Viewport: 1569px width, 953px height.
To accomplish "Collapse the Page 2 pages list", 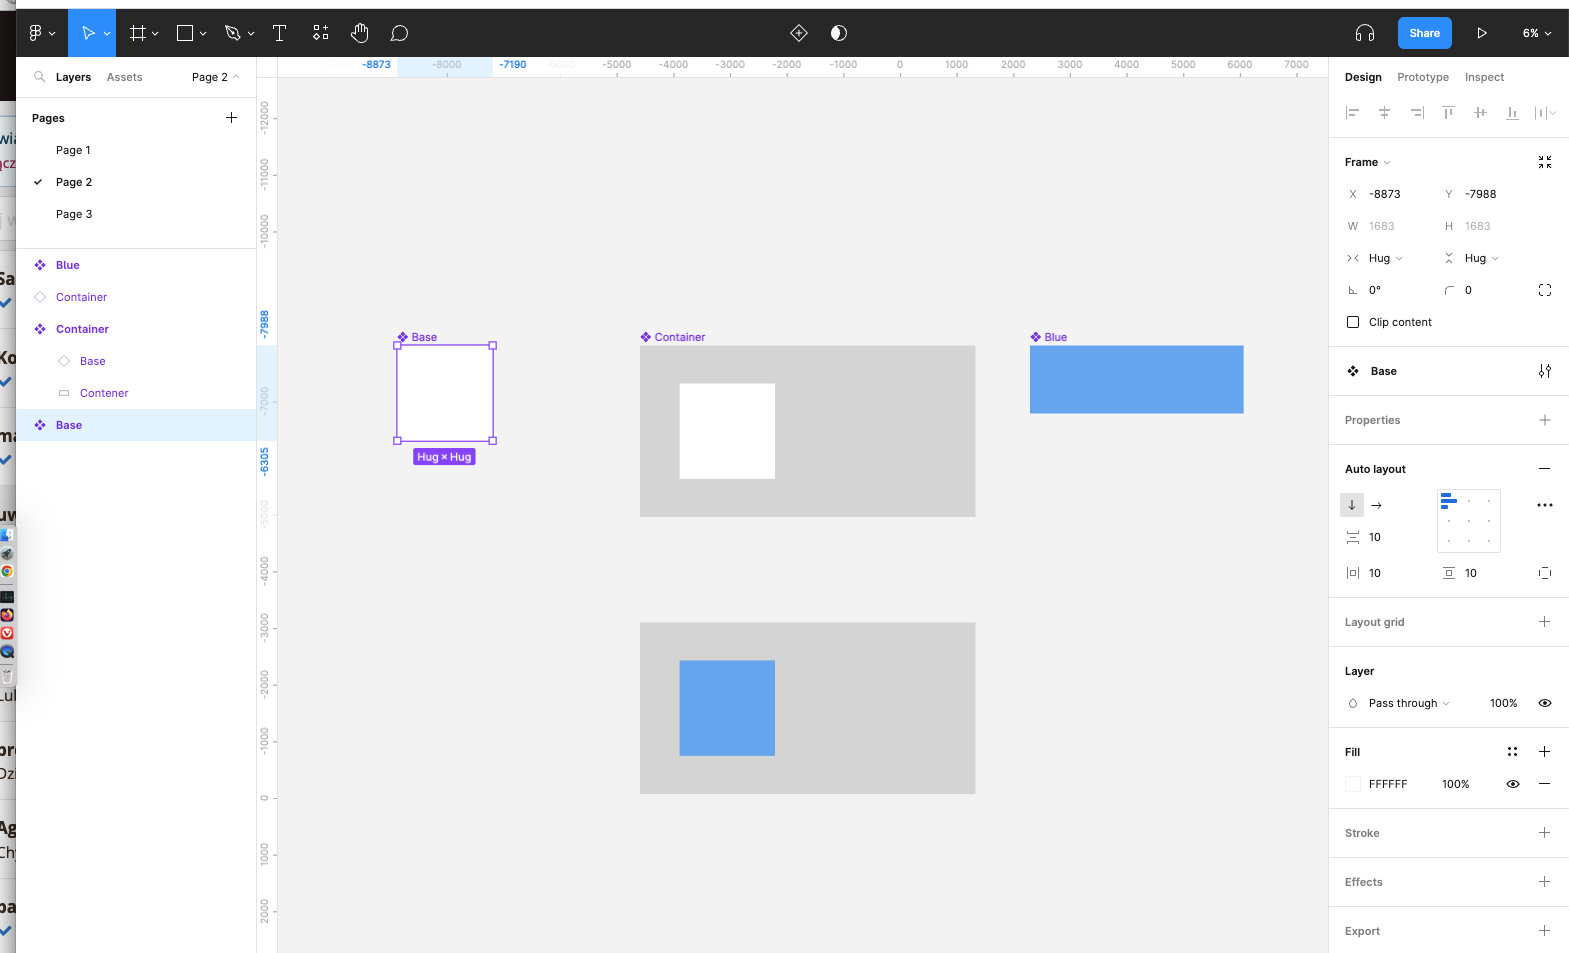I will pyautogui.click(x=215, y=77).
